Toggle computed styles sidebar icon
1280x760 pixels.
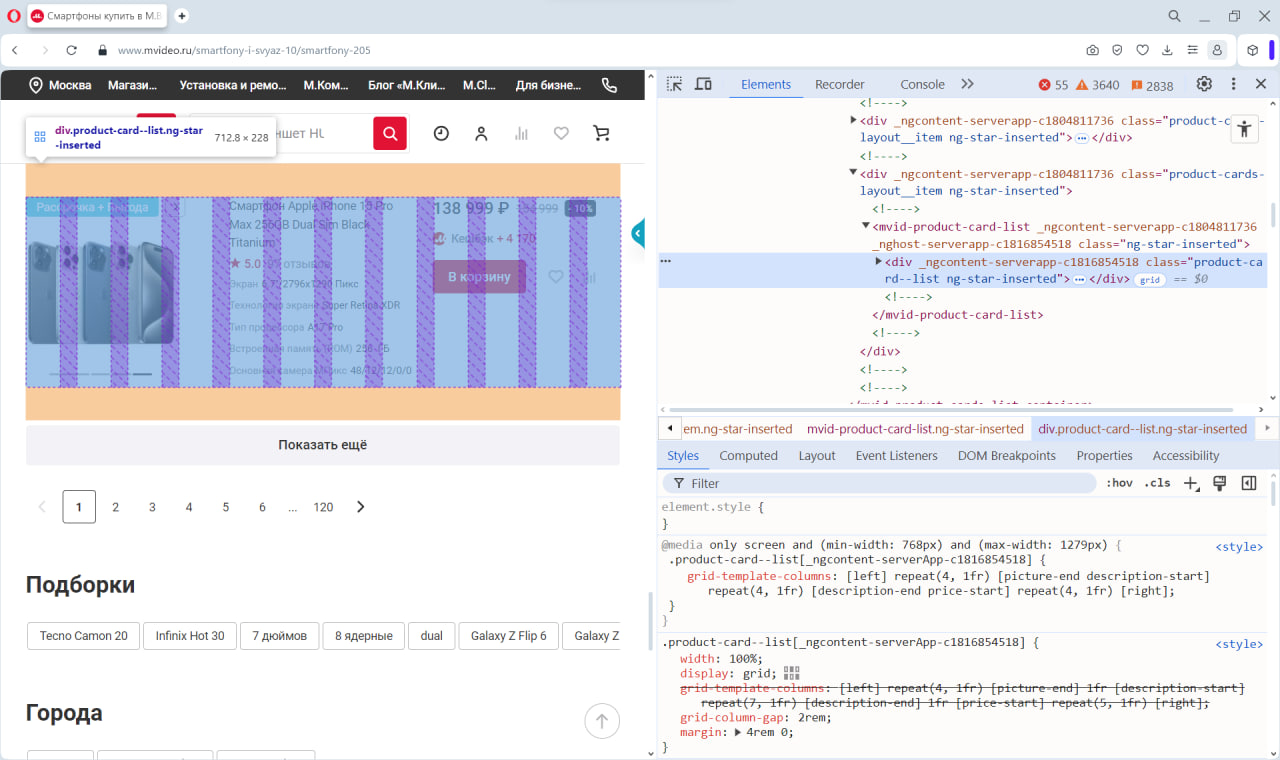(1248, 483)
